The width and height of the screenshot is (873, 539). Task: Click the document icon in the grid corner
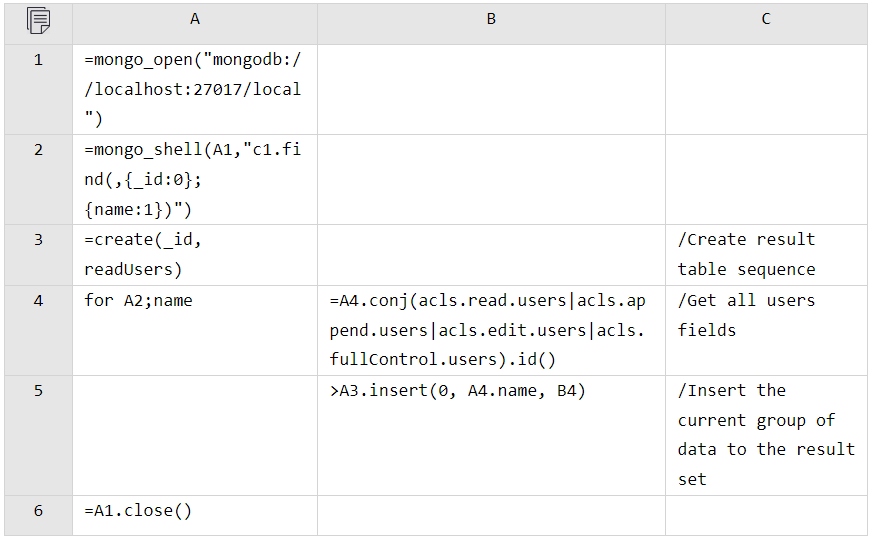[38, 20]
